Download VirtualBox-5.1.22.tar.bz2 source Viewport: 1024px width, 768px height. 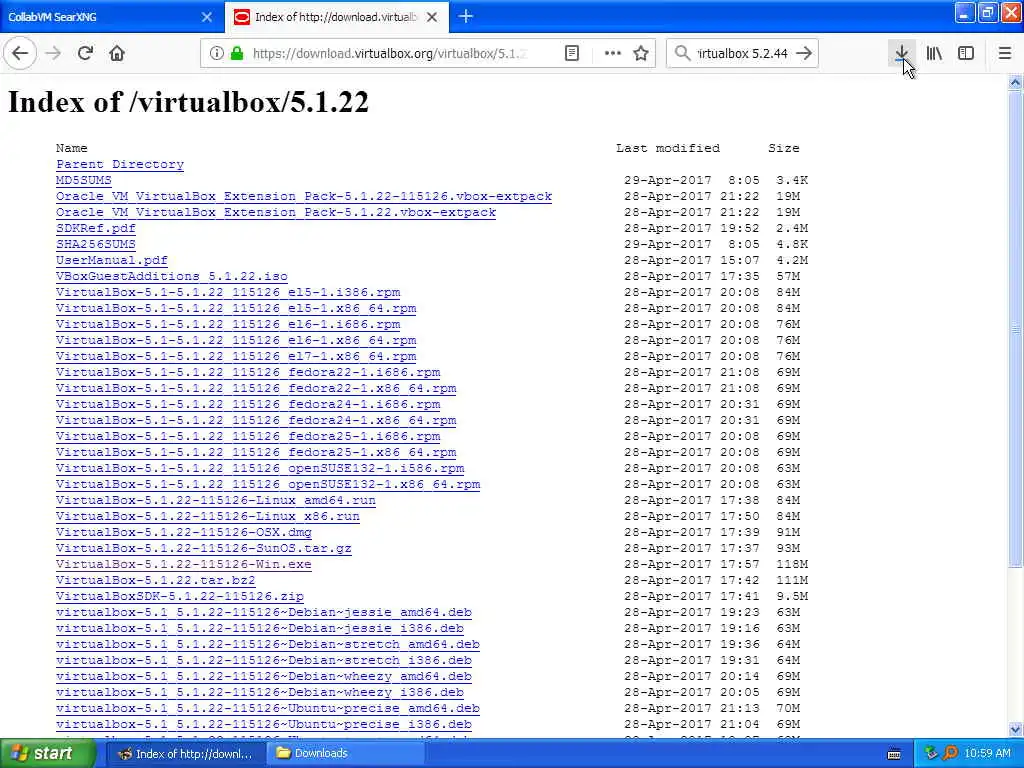[x=155, y=580]
